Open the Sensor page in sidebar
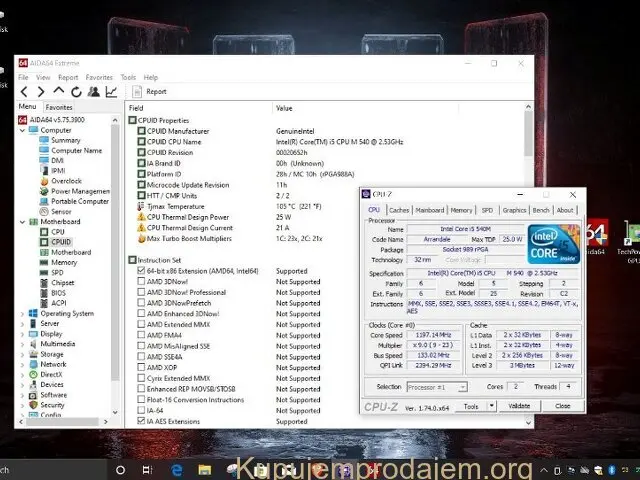Viewport: 640px width, 480px height. [x=61, y=211]
